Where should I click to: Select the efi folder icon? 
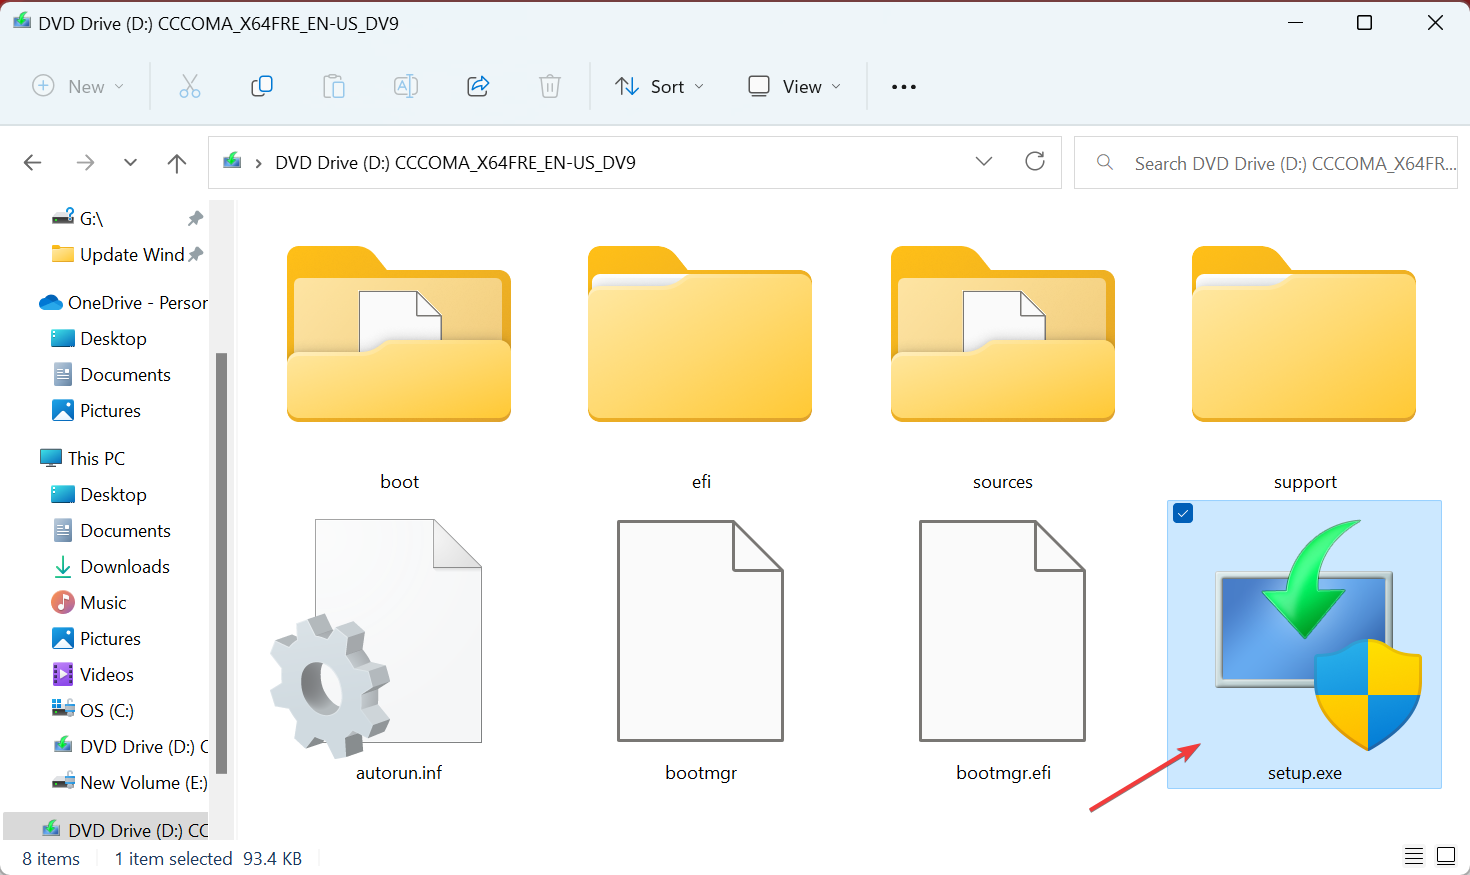coord(700,334)
